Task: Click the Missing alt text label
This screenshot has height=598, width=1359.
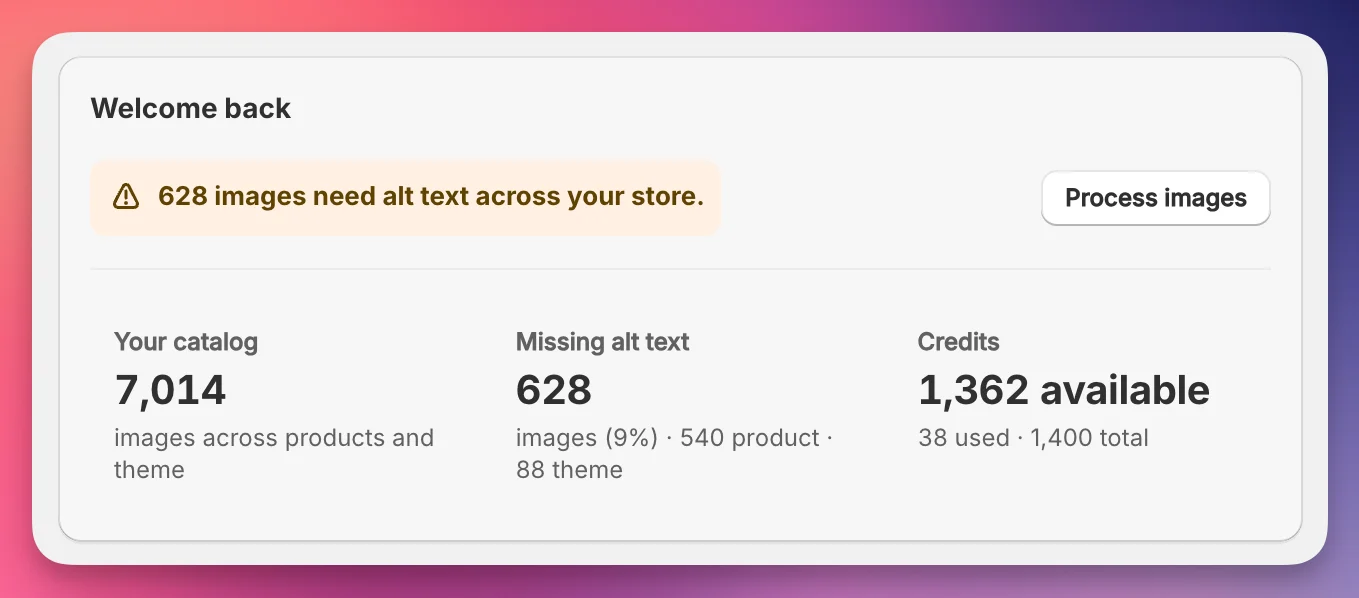Action: 602,341
